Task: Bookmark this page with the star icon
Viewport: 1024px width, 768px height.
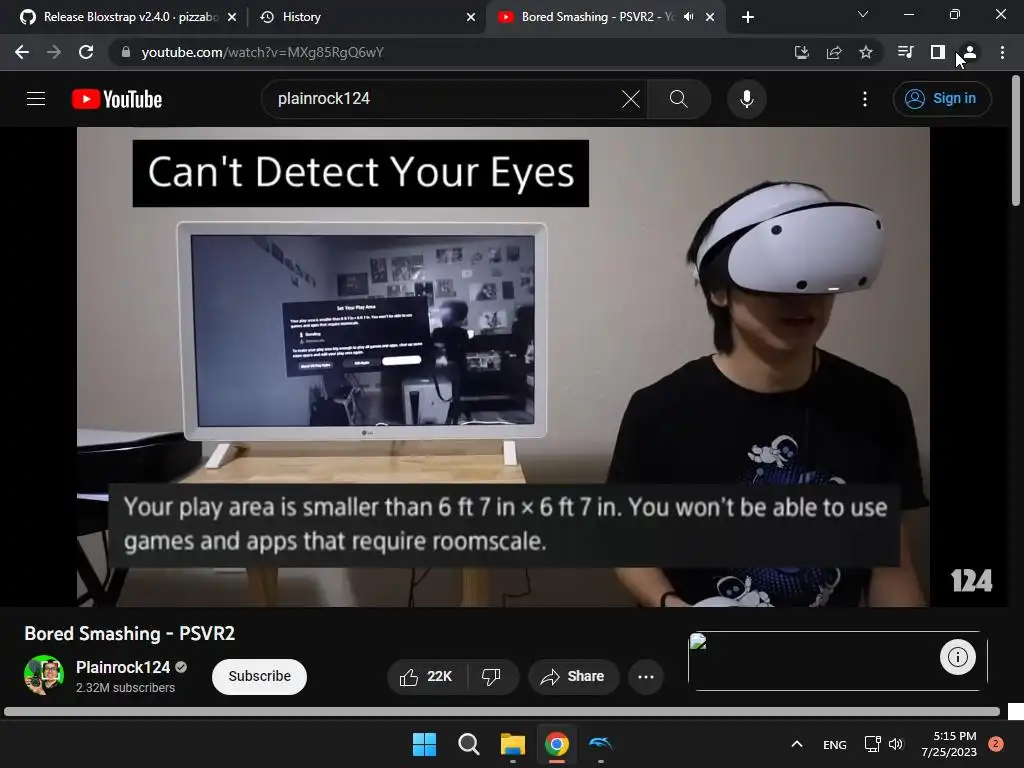Action: point(866,52)
